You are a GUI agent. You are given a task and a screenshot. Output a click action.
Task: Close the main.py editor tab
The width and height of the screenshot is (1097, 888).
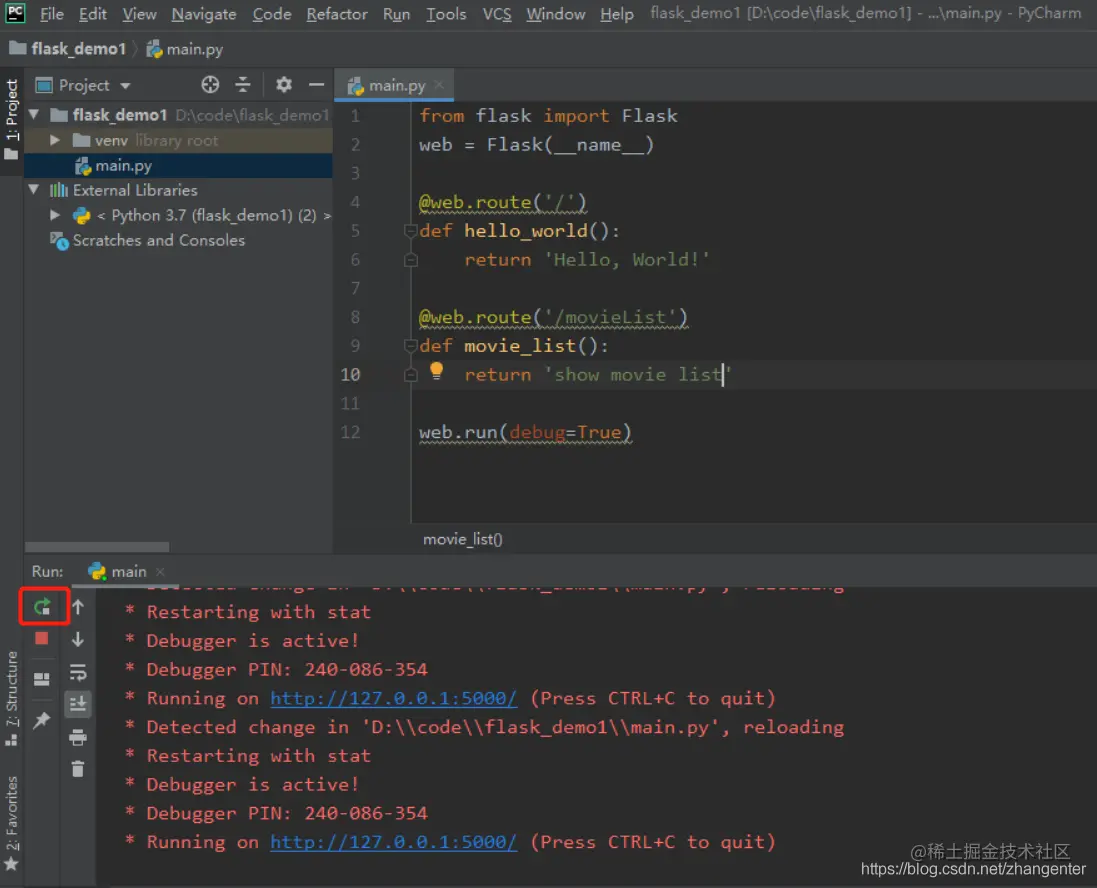[439, 85]
